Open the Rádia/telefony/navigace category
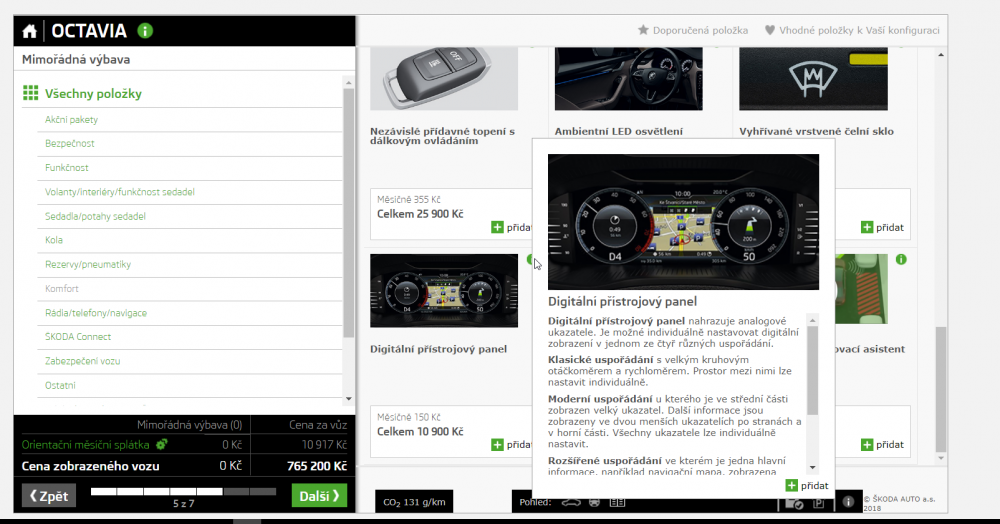 (x=96, y=313)
